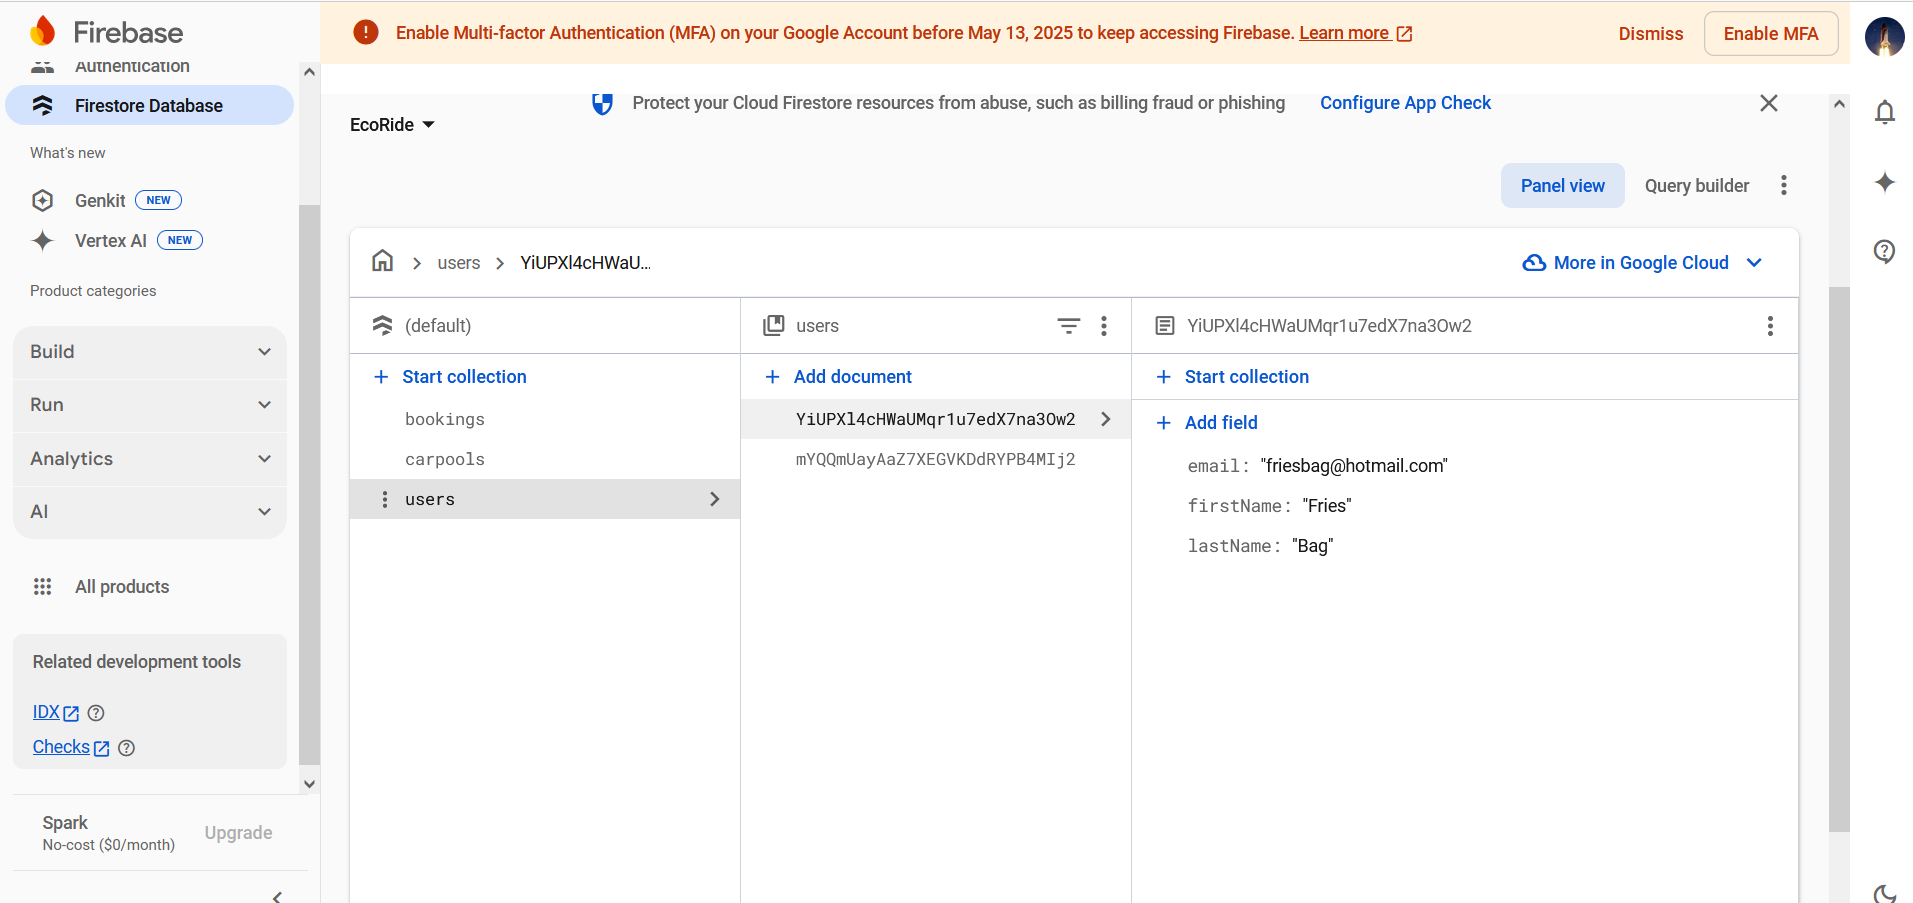Open Learn more about MFA
The height and width of the screenshot is (903, 1913).
[1355, 33]
